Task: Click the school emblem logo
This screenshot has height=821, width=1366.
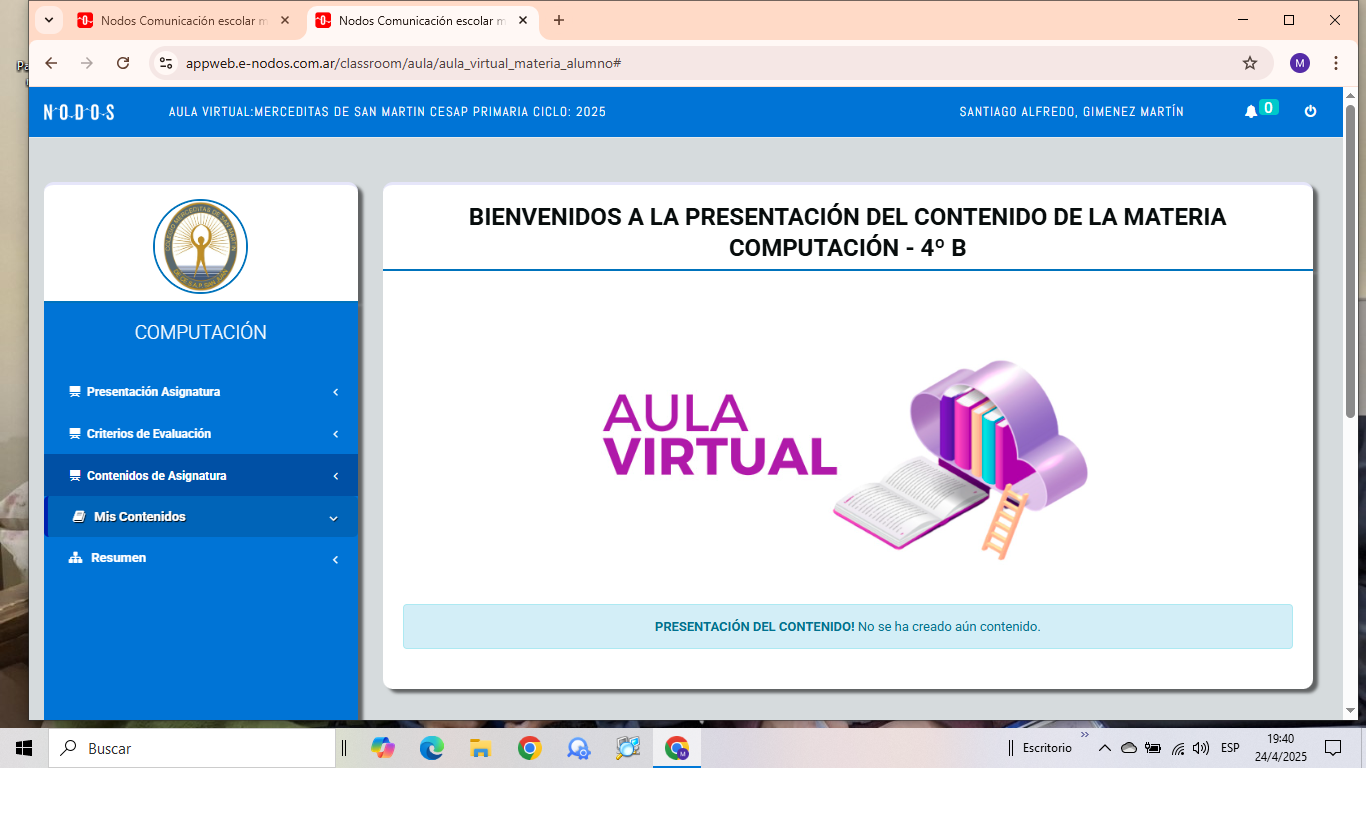Action: 200,246
